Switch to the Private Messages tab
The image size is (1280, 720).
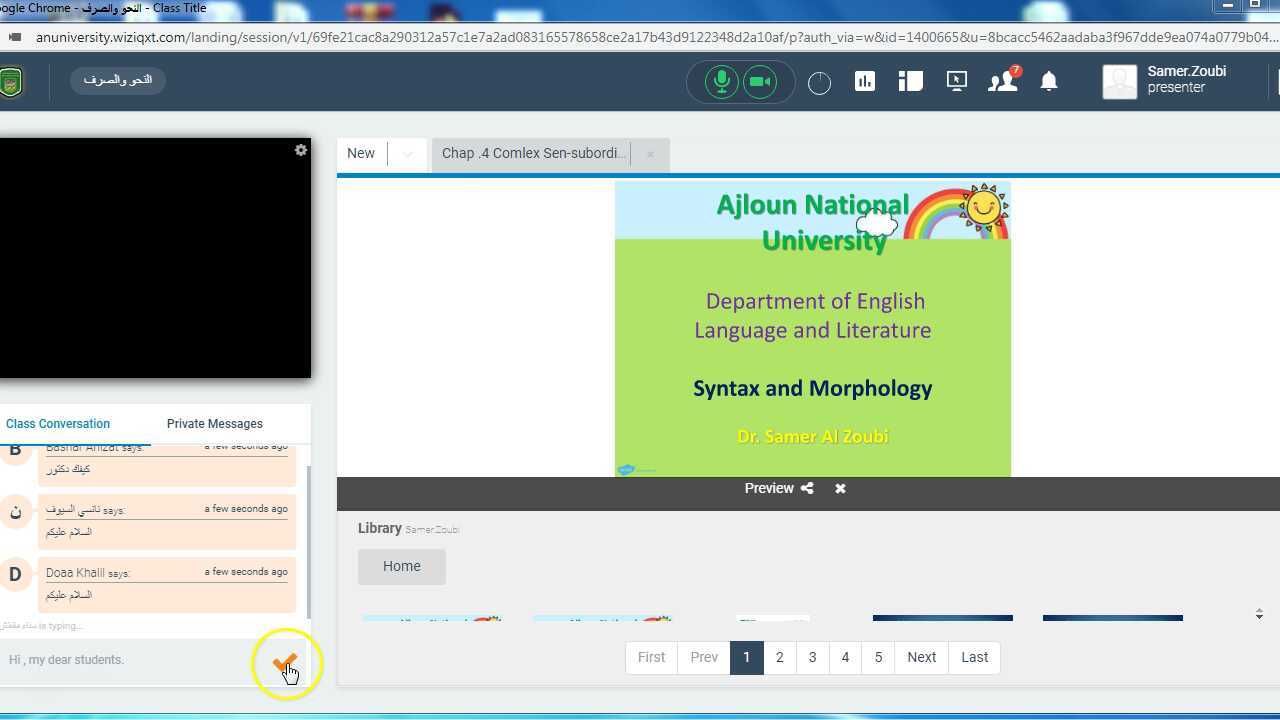(214, 424)
